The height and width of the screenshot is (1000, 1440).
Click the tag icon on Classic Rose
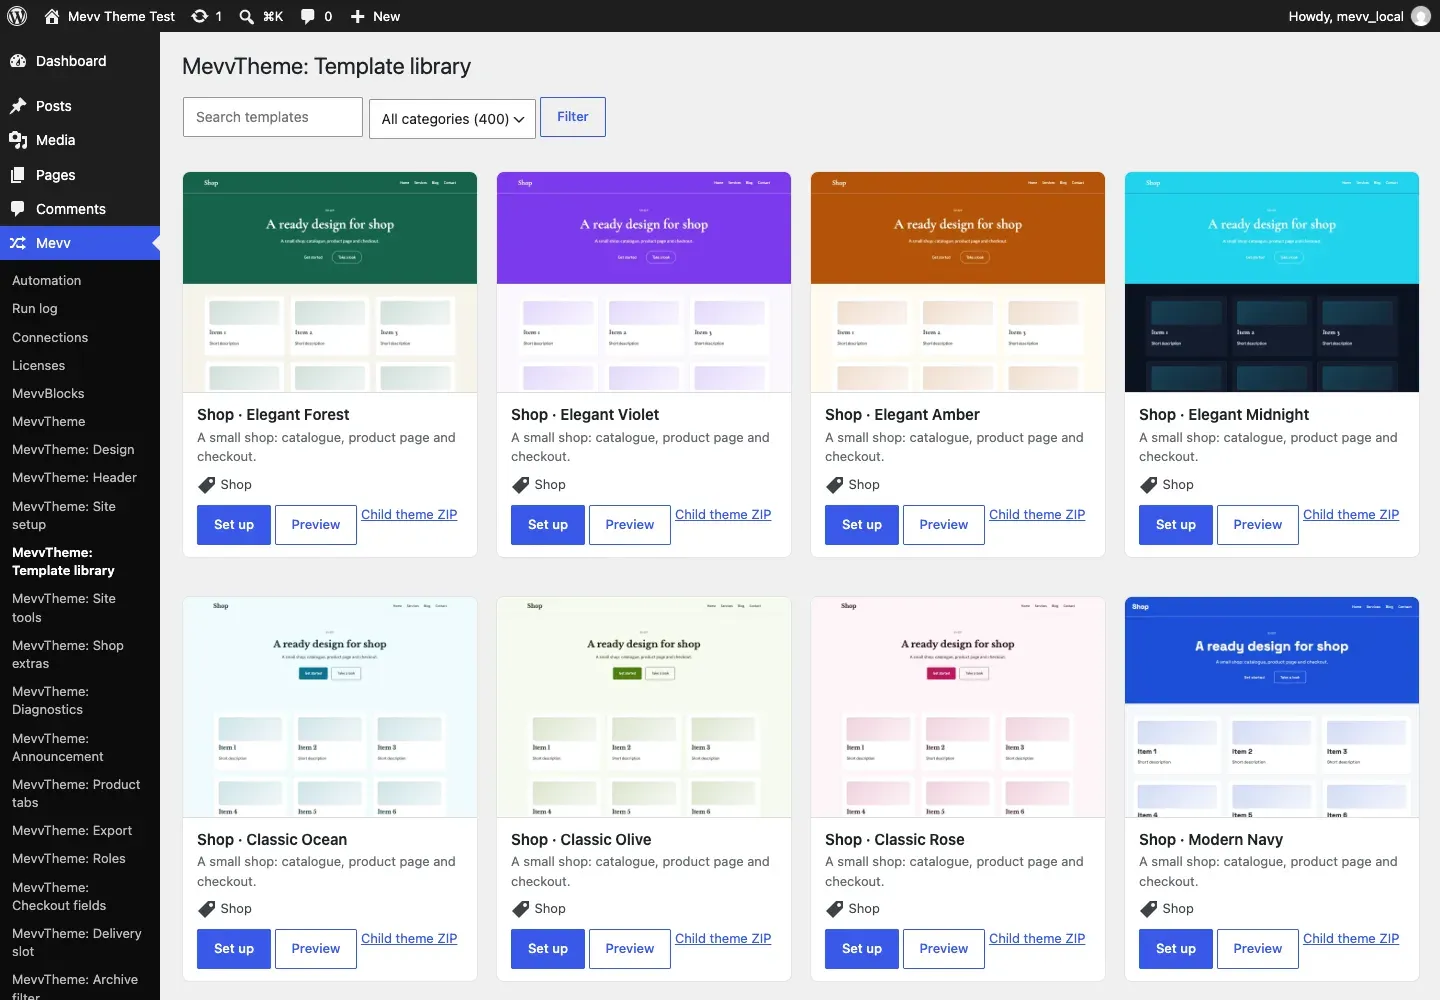tap(834, 909)
